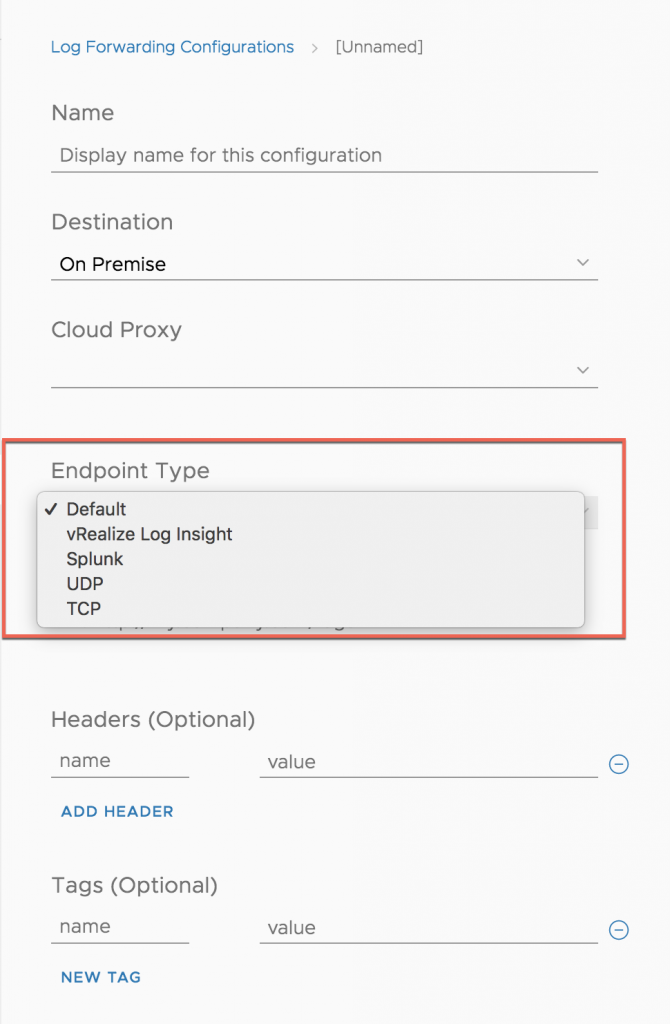The height and width of the screenshot is (1024, 670).
Task: Remove the Headers row with minus icon
Action: pyautogui.click(x=618, y=763)
